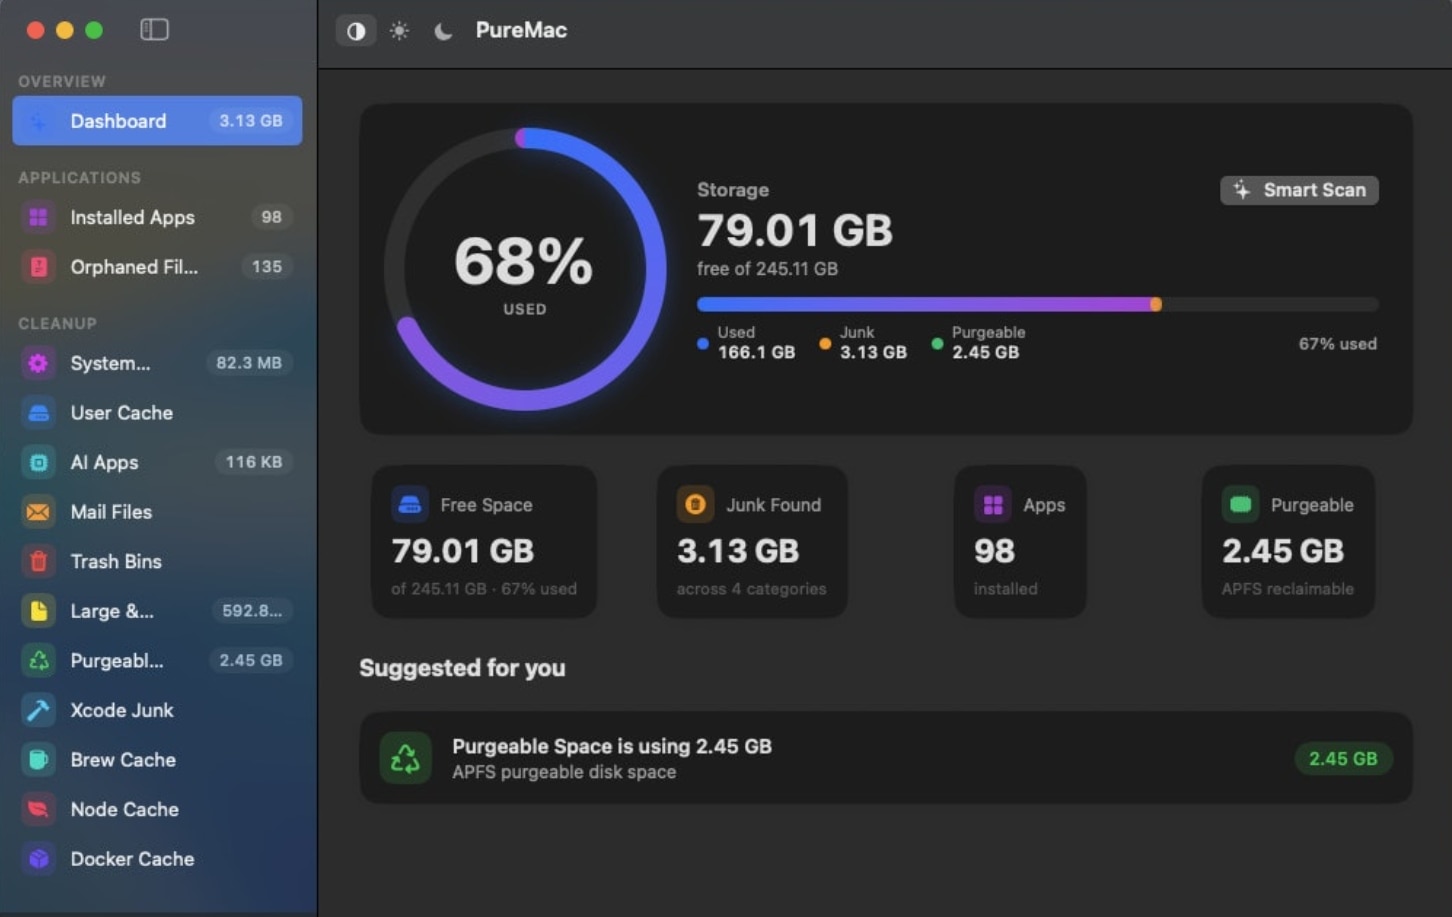Click the blue Used legend dot
Viewport: 1452px width, 917px height.
point(703,343)
